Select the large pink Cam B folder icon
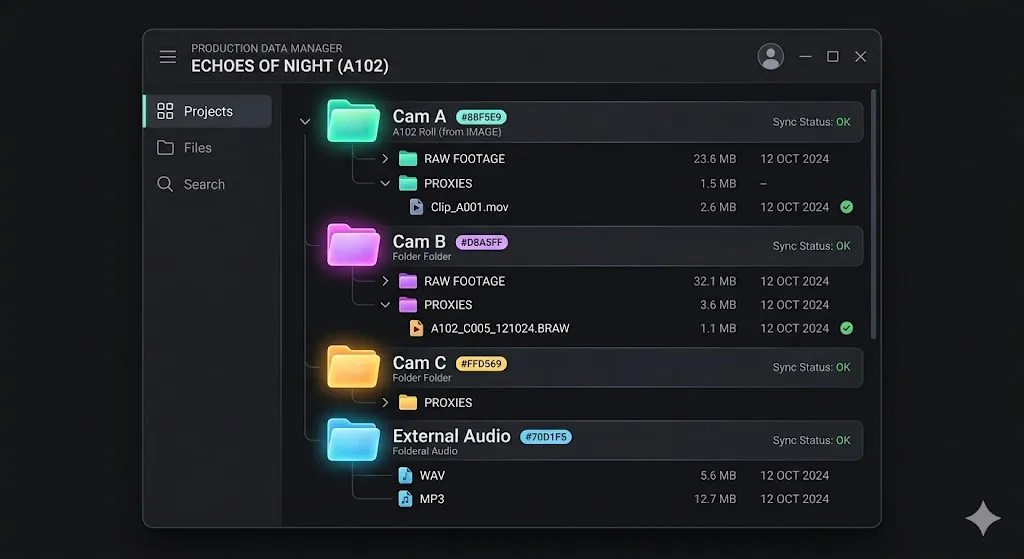Image resolution: width=1024 pixels, height=559 pixels. [x=353, y=245]
